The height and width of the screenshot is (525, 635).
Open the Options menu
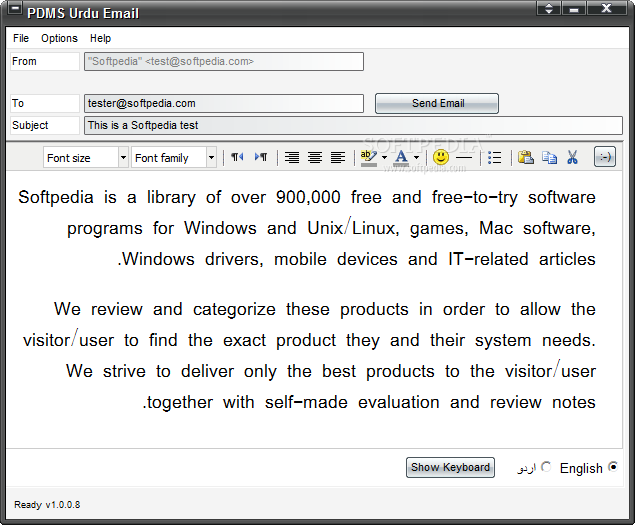pyautogui.click(x=59, y=38)
